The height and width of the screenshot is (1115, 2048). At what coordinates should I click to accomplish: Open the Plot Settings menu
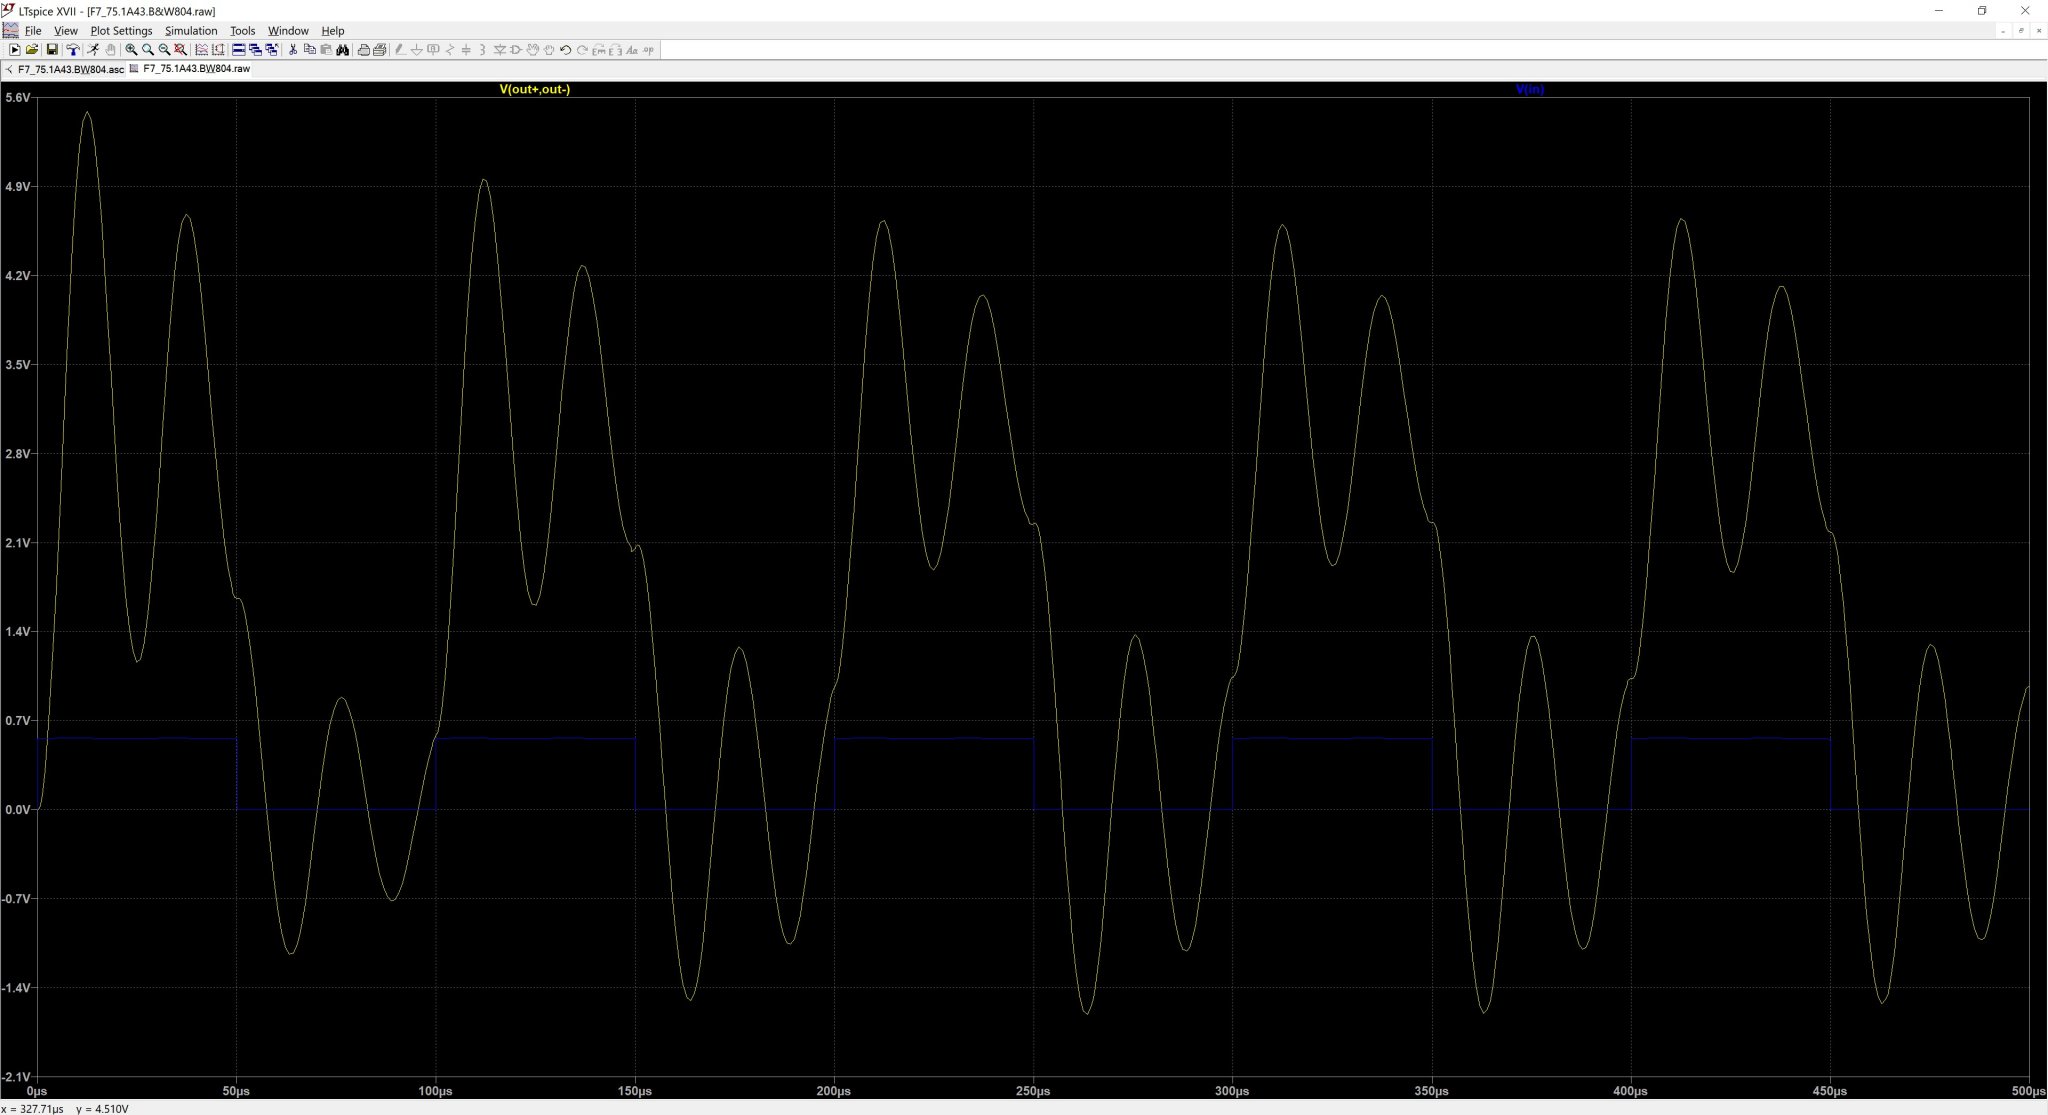pyautogui.click(x=121, y=31)
